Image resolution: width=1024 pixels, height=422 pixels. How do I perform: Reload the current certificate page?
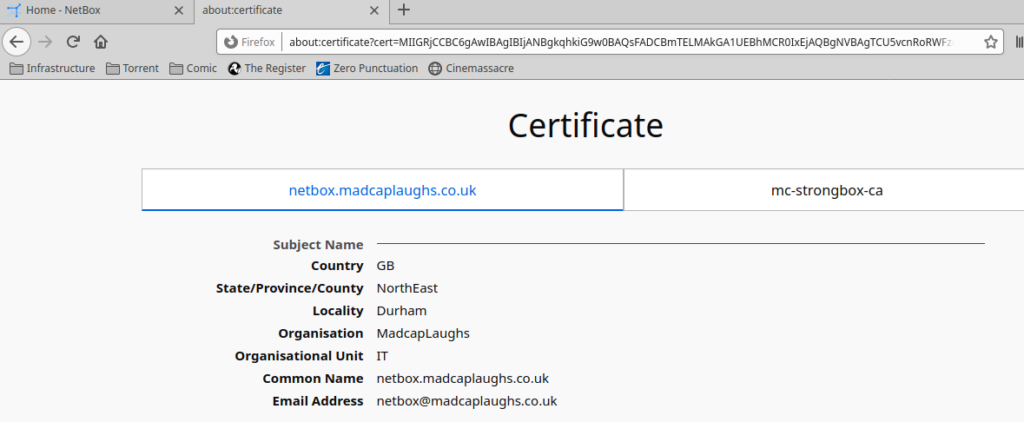pyautogui.click(x=73, y=42)
